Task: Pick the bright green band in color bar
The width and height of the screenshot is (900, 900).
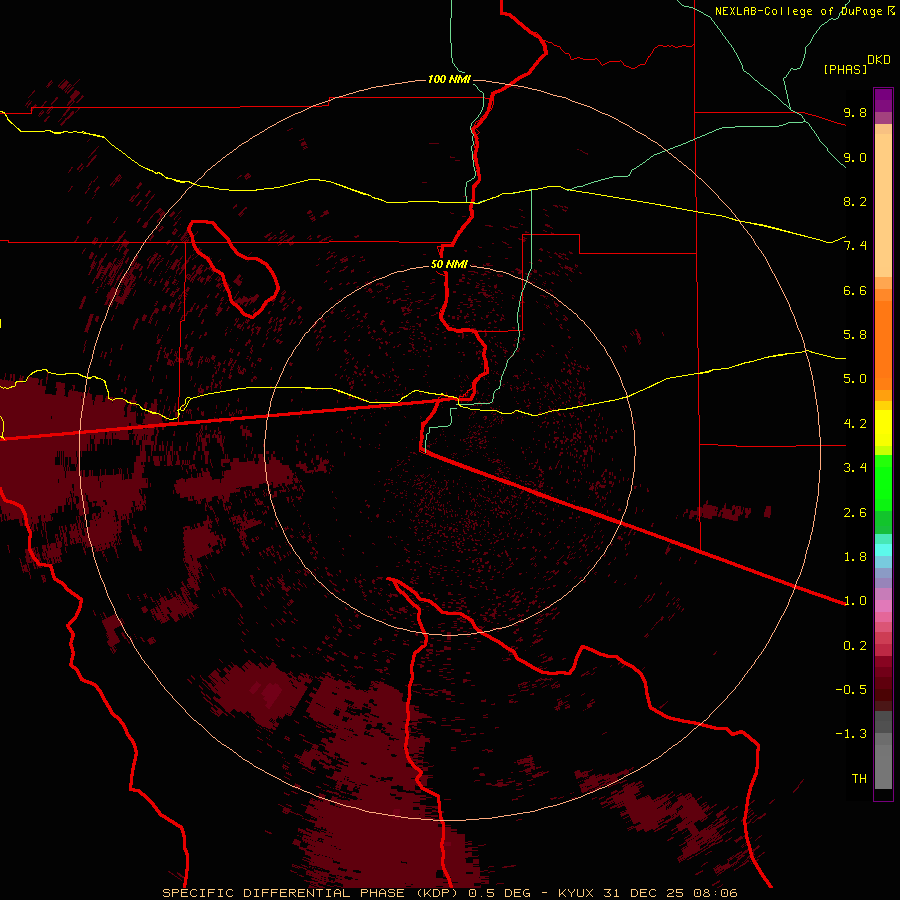Action: pos(883,485)
